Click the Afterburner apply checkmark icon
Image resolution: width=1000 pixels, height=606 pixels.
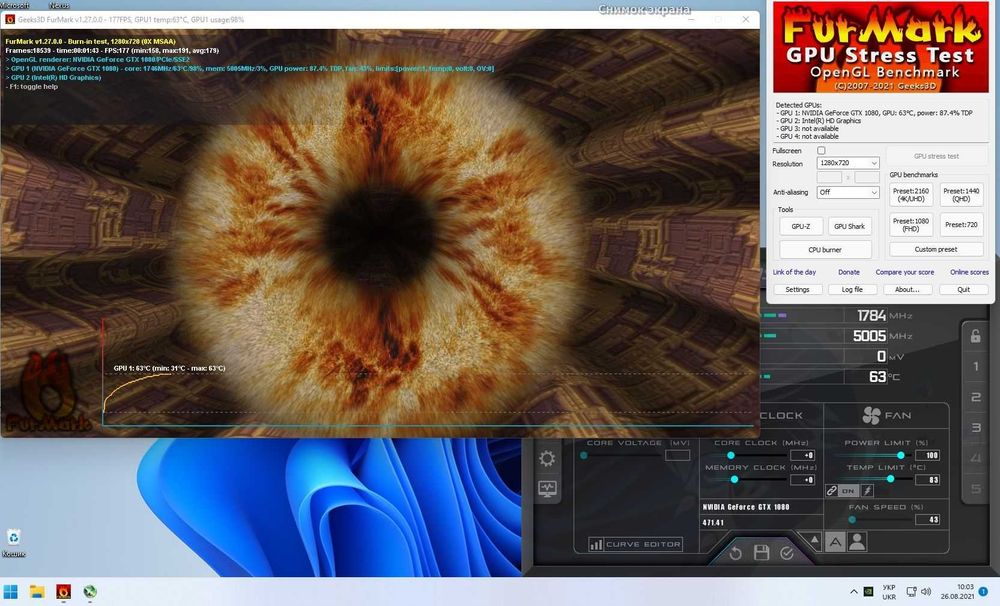pos(787,553)
